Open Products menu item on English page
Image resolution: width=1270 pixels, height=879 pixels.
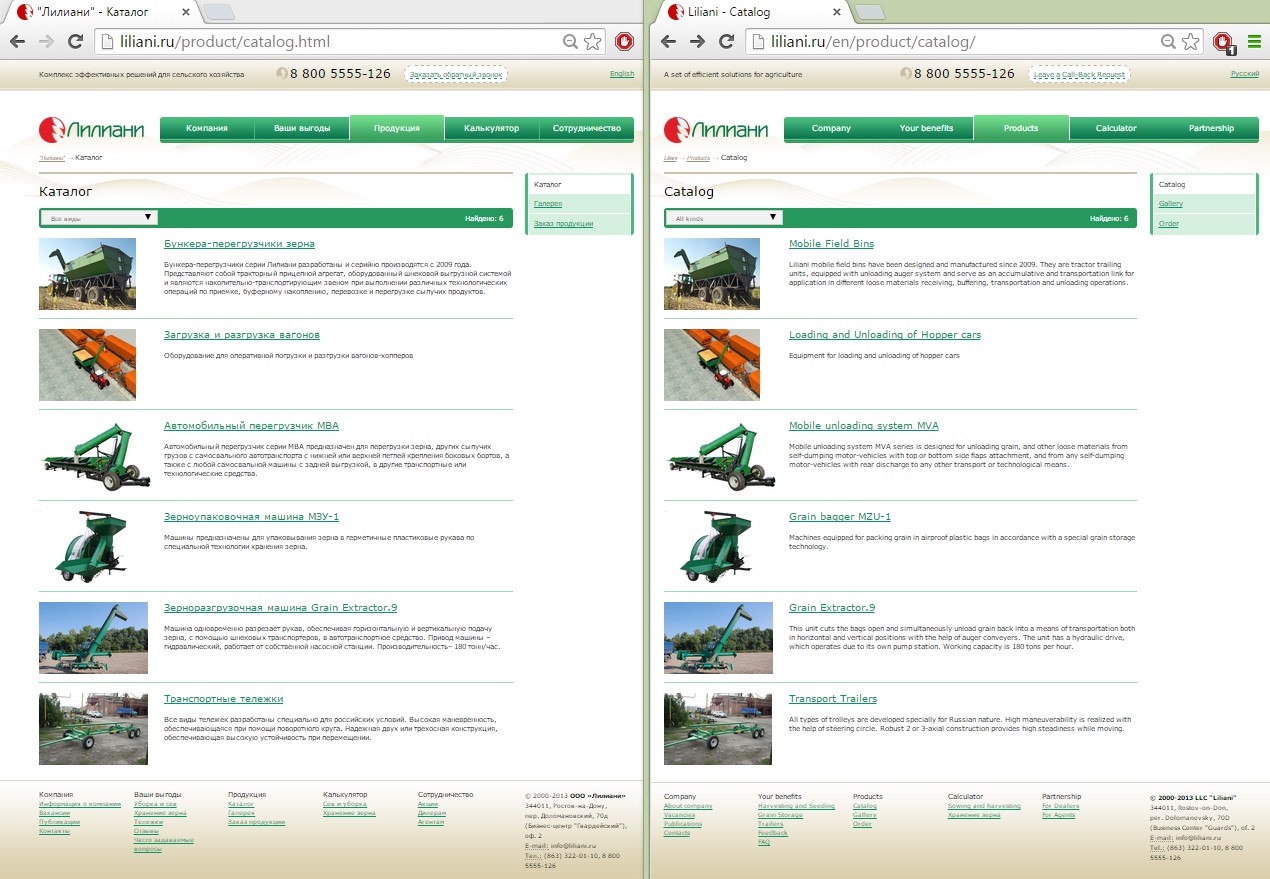[1021, 128]
